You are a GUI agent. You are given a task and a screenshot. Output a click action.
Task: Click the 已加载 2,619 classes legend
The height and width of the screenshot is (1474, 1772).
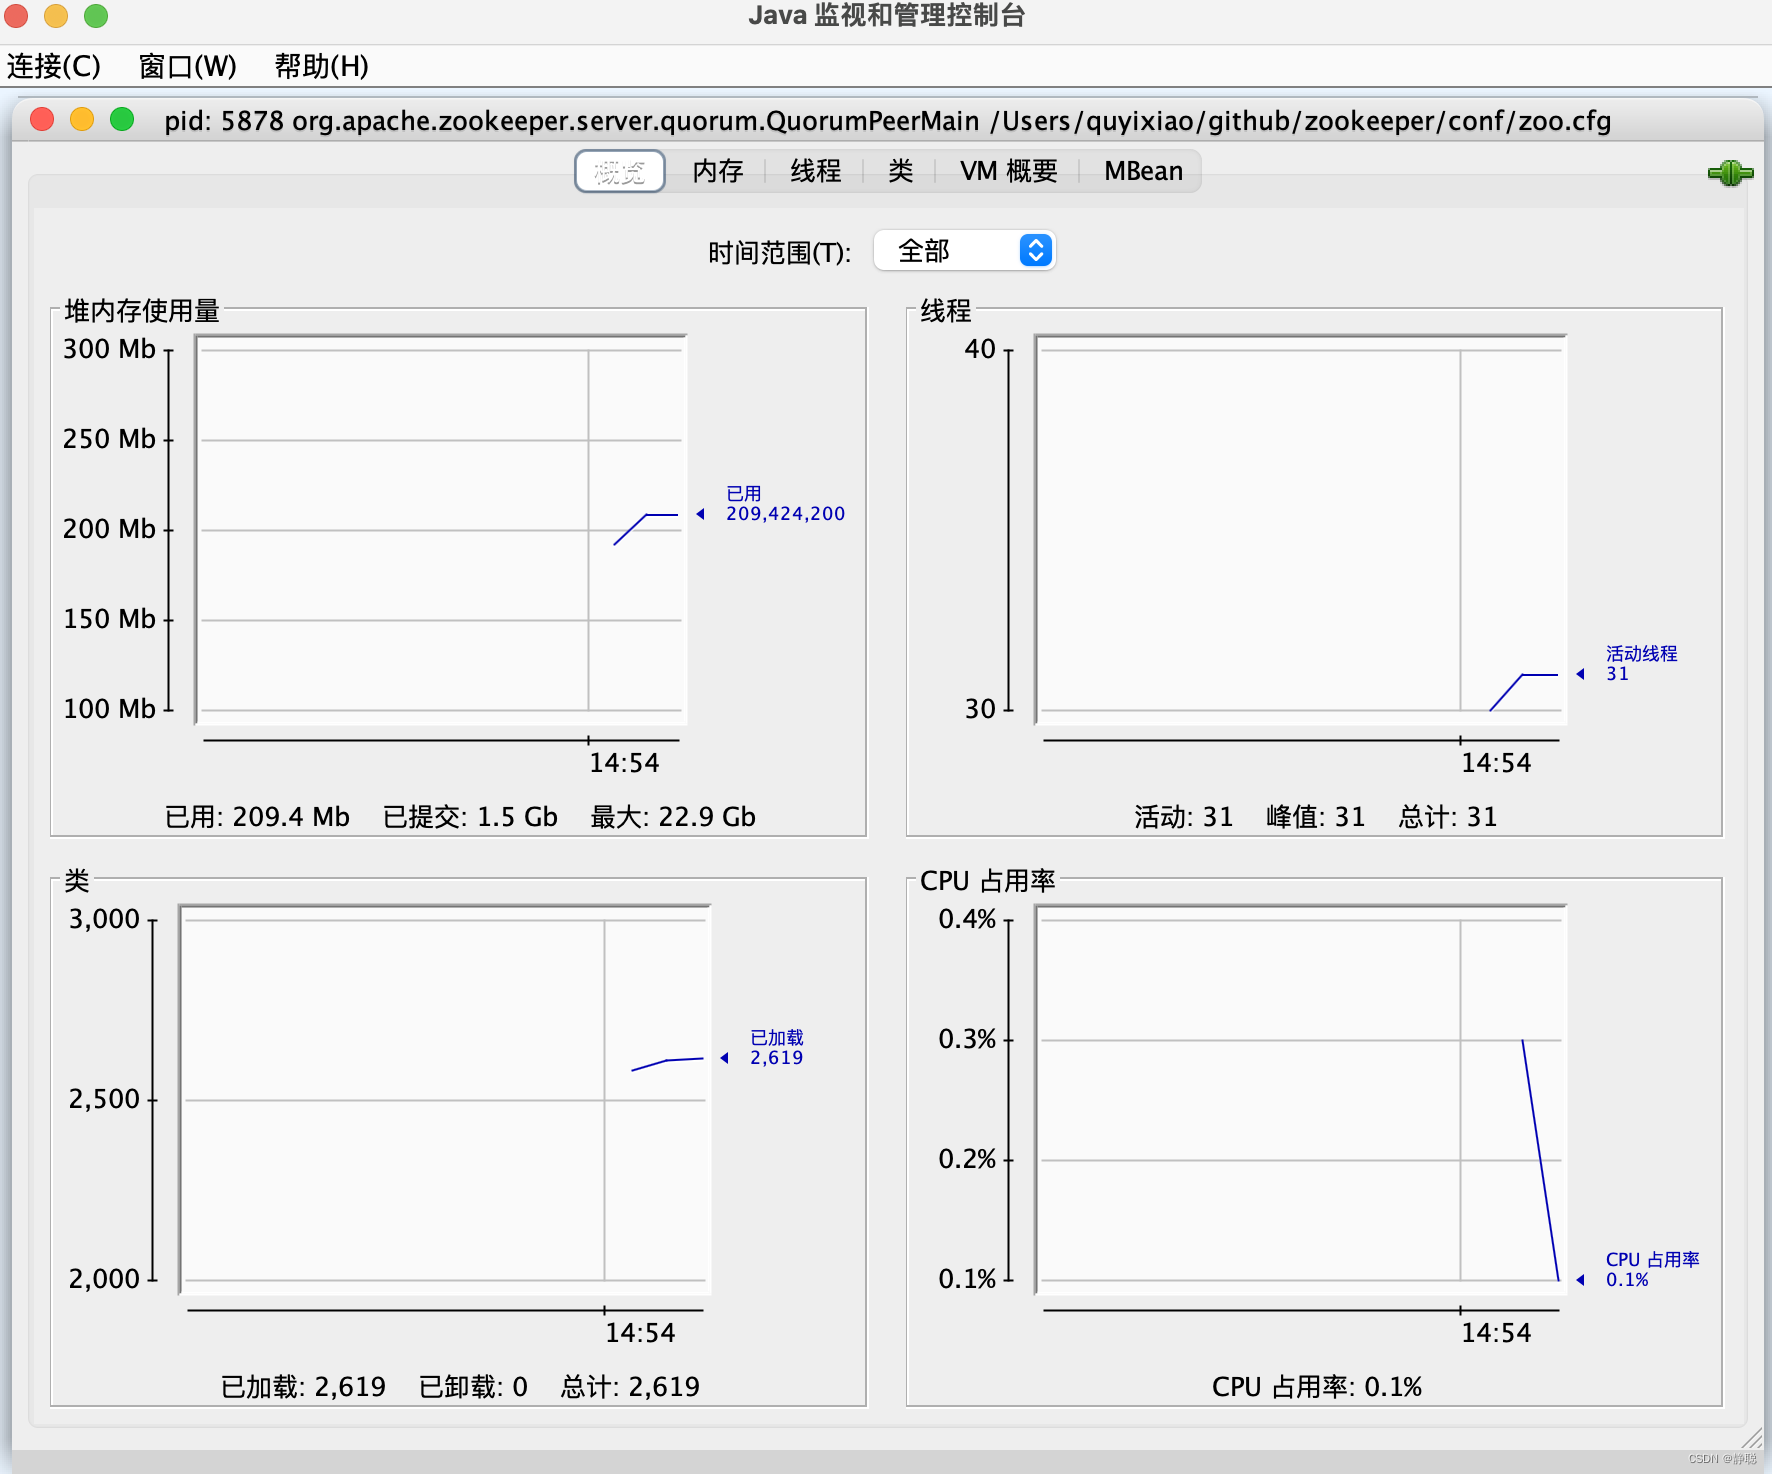click(777, 1048)
